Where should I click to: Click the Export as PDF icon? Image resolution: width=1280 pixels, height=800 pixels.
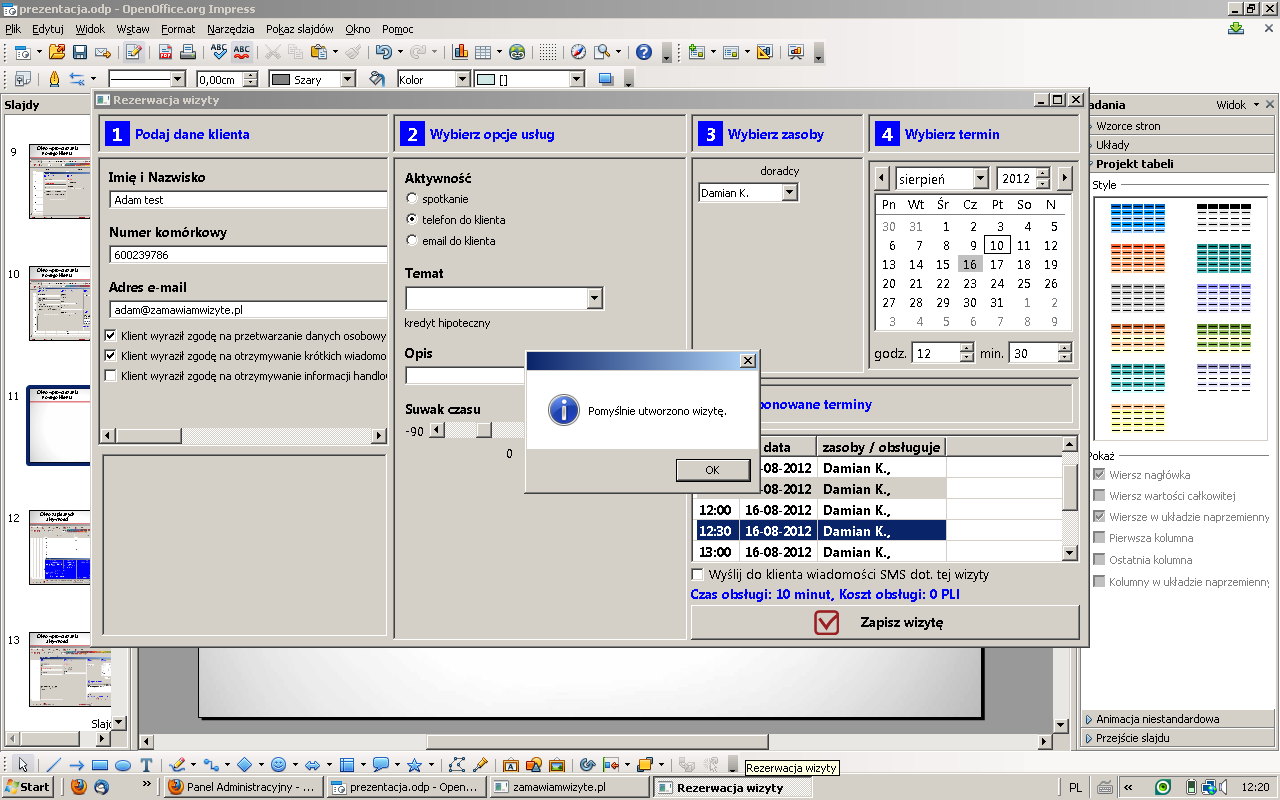165,52
